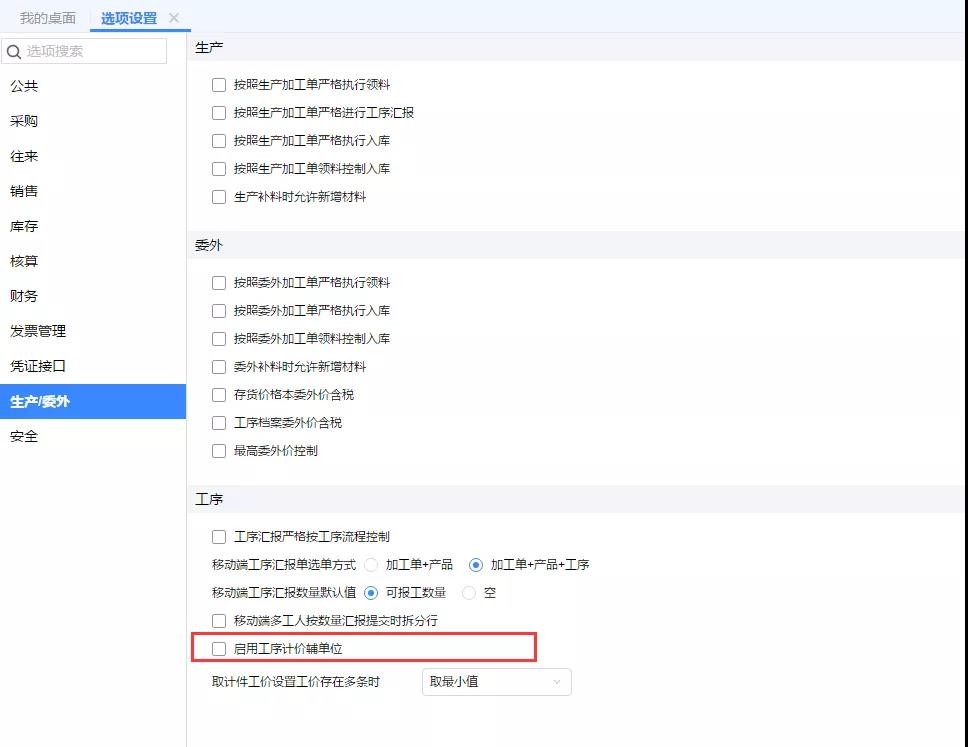This screenshot has height=747, width=968.
Task: Close the 选项设置 tab
Action: pyautogui.click(x=174, y=18)
